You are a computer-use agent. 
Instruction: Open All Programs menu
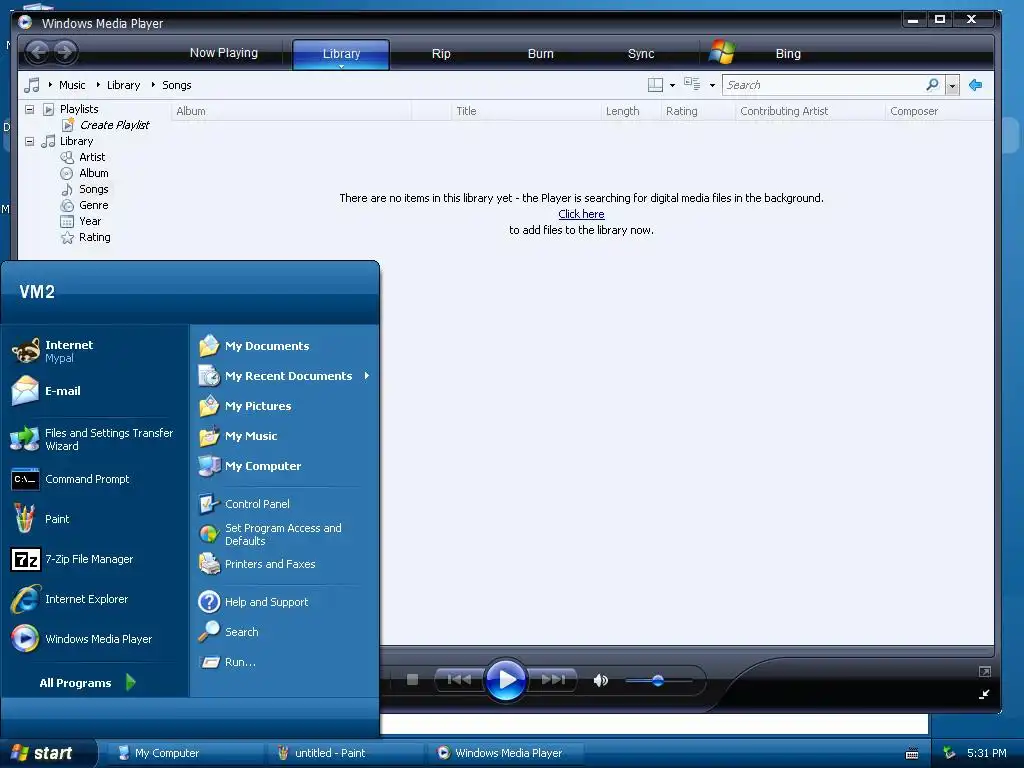pos(87,682)
